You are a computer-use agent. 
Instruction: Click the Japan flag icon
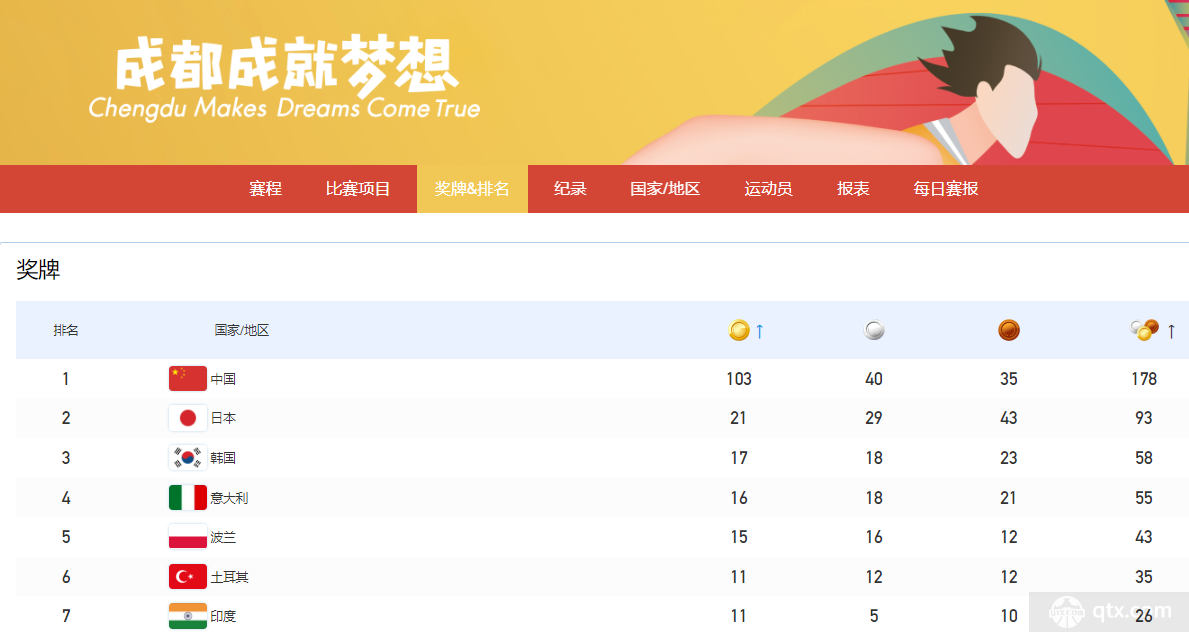click(187, 418)
